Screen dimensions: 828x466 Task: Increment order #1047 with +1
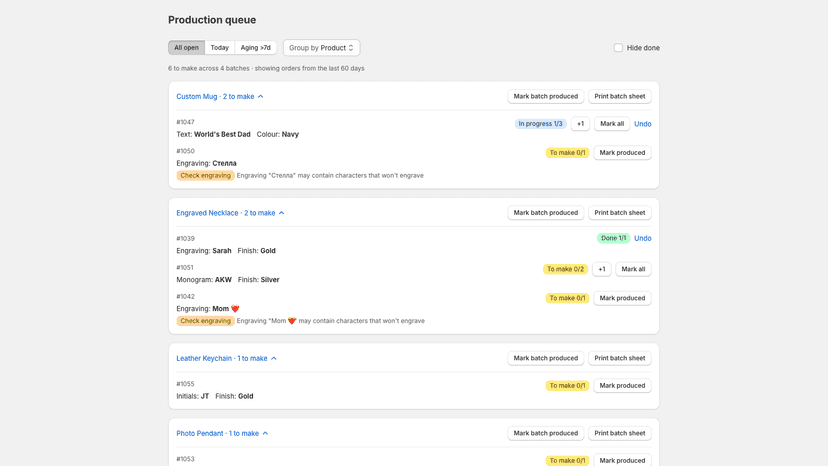[x=580, y=124]
